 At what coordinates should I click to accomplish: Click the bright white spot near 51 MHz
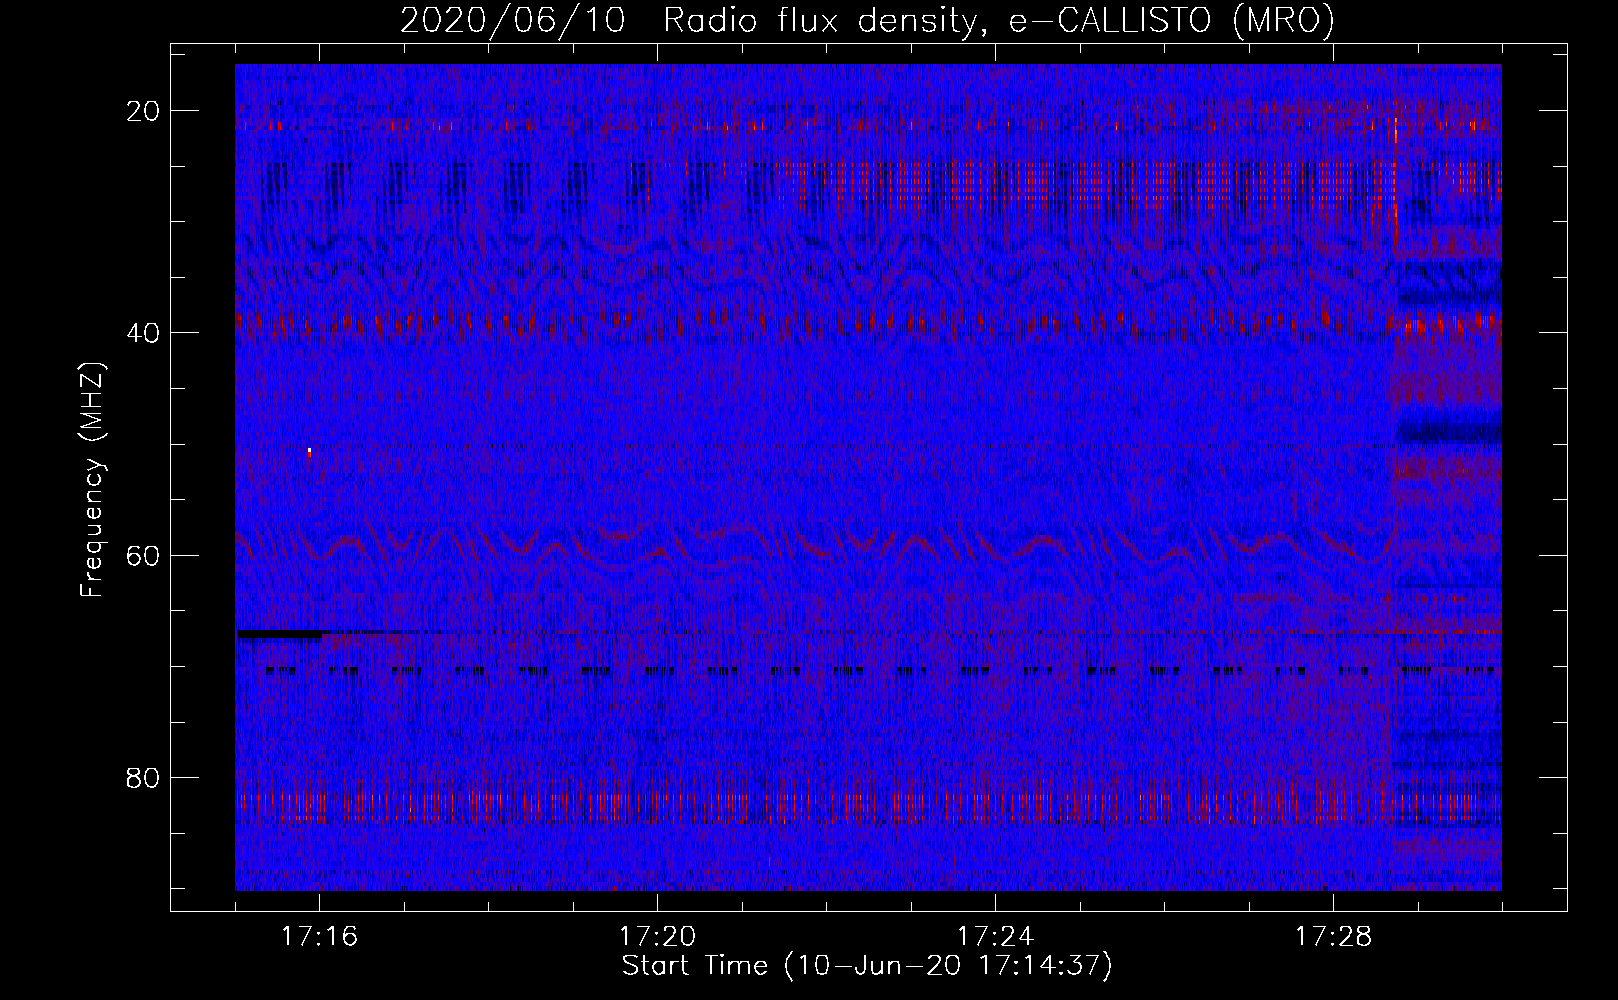click(x=310, y=452)
